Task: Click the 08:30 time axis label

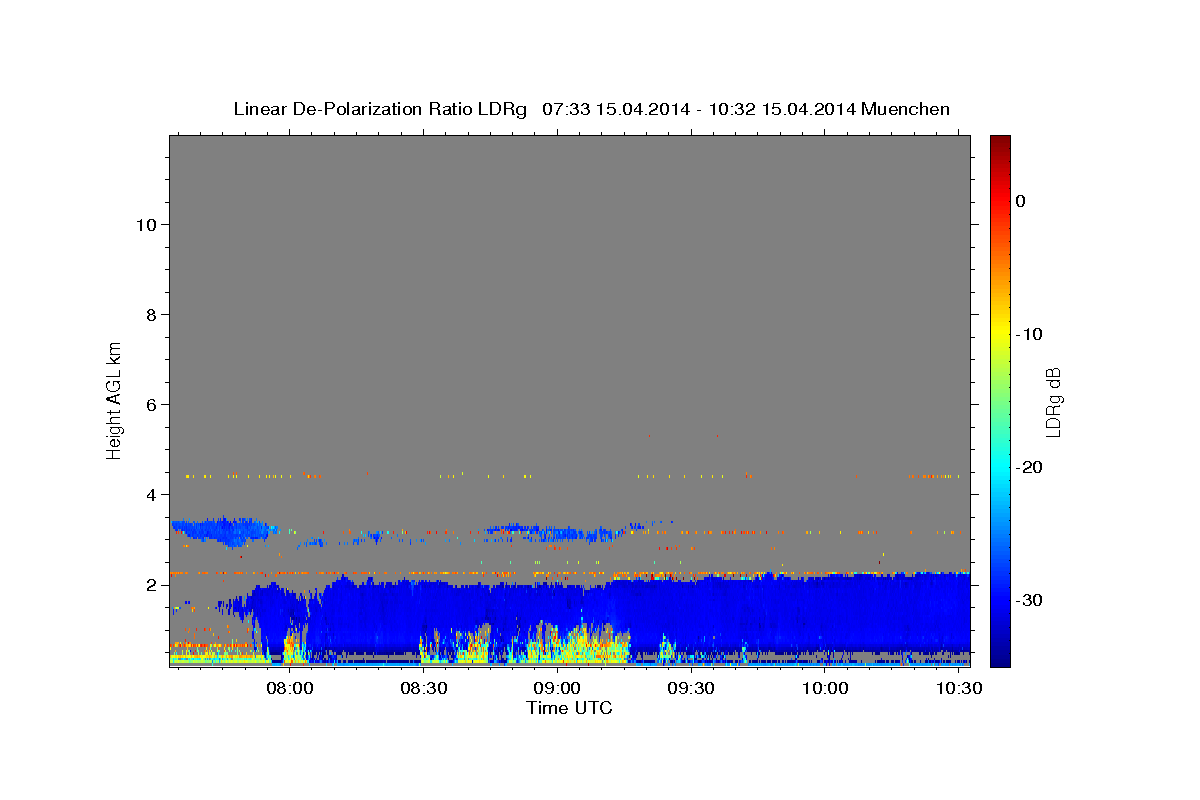Action: 423,688
